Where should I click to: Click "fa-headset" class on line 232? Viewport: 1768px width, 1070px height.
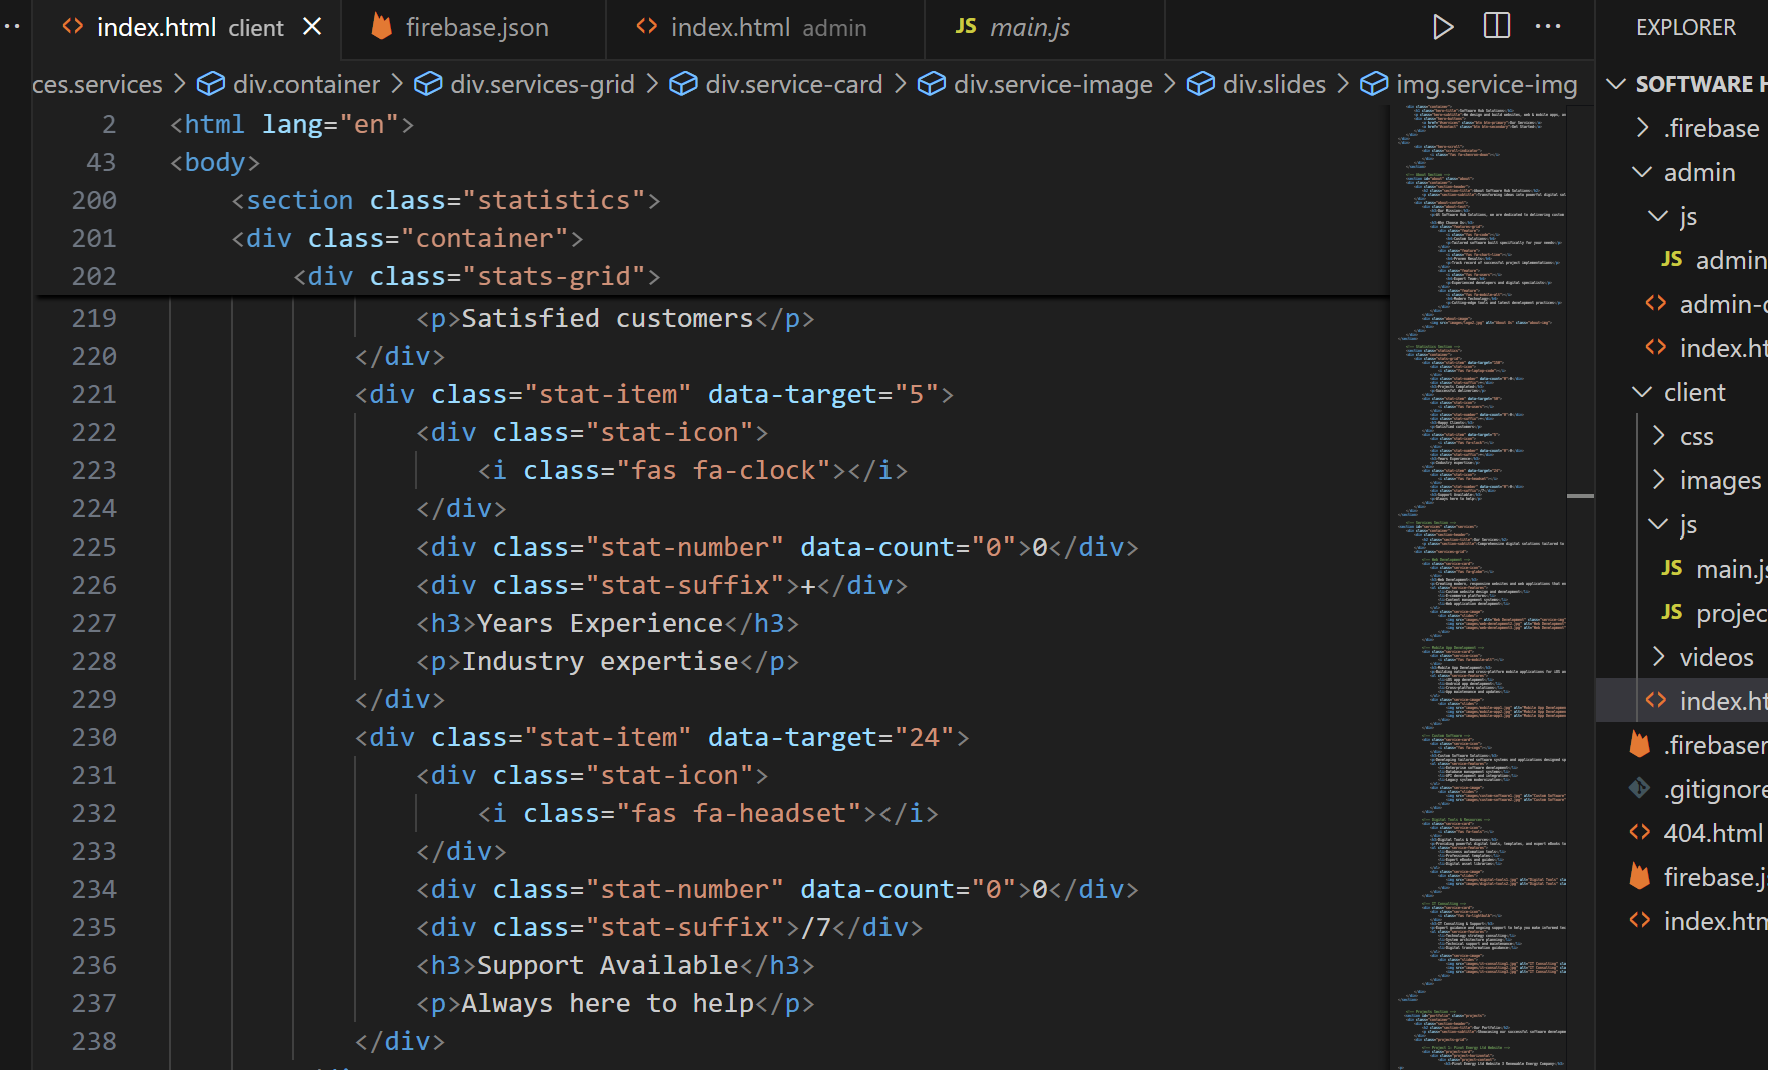pos(770,813)
